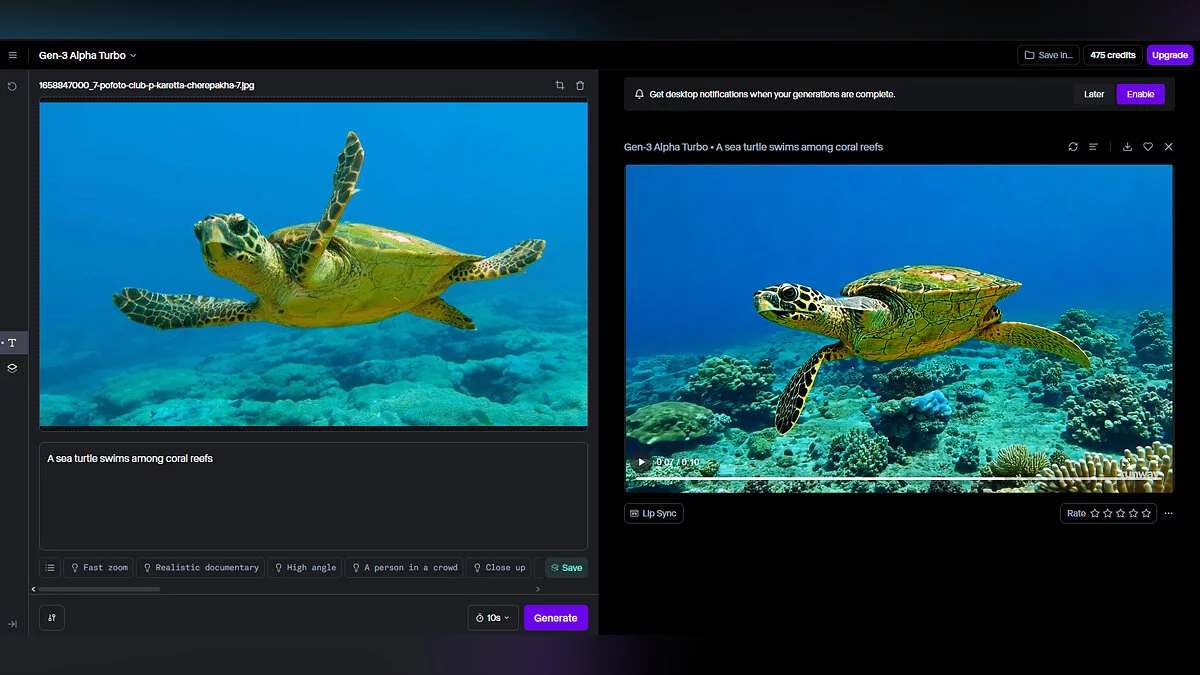The height and width of the screenshot is (675, 1200).
Task: Click the layers icon in left sidebar
Action: [13, 368]
